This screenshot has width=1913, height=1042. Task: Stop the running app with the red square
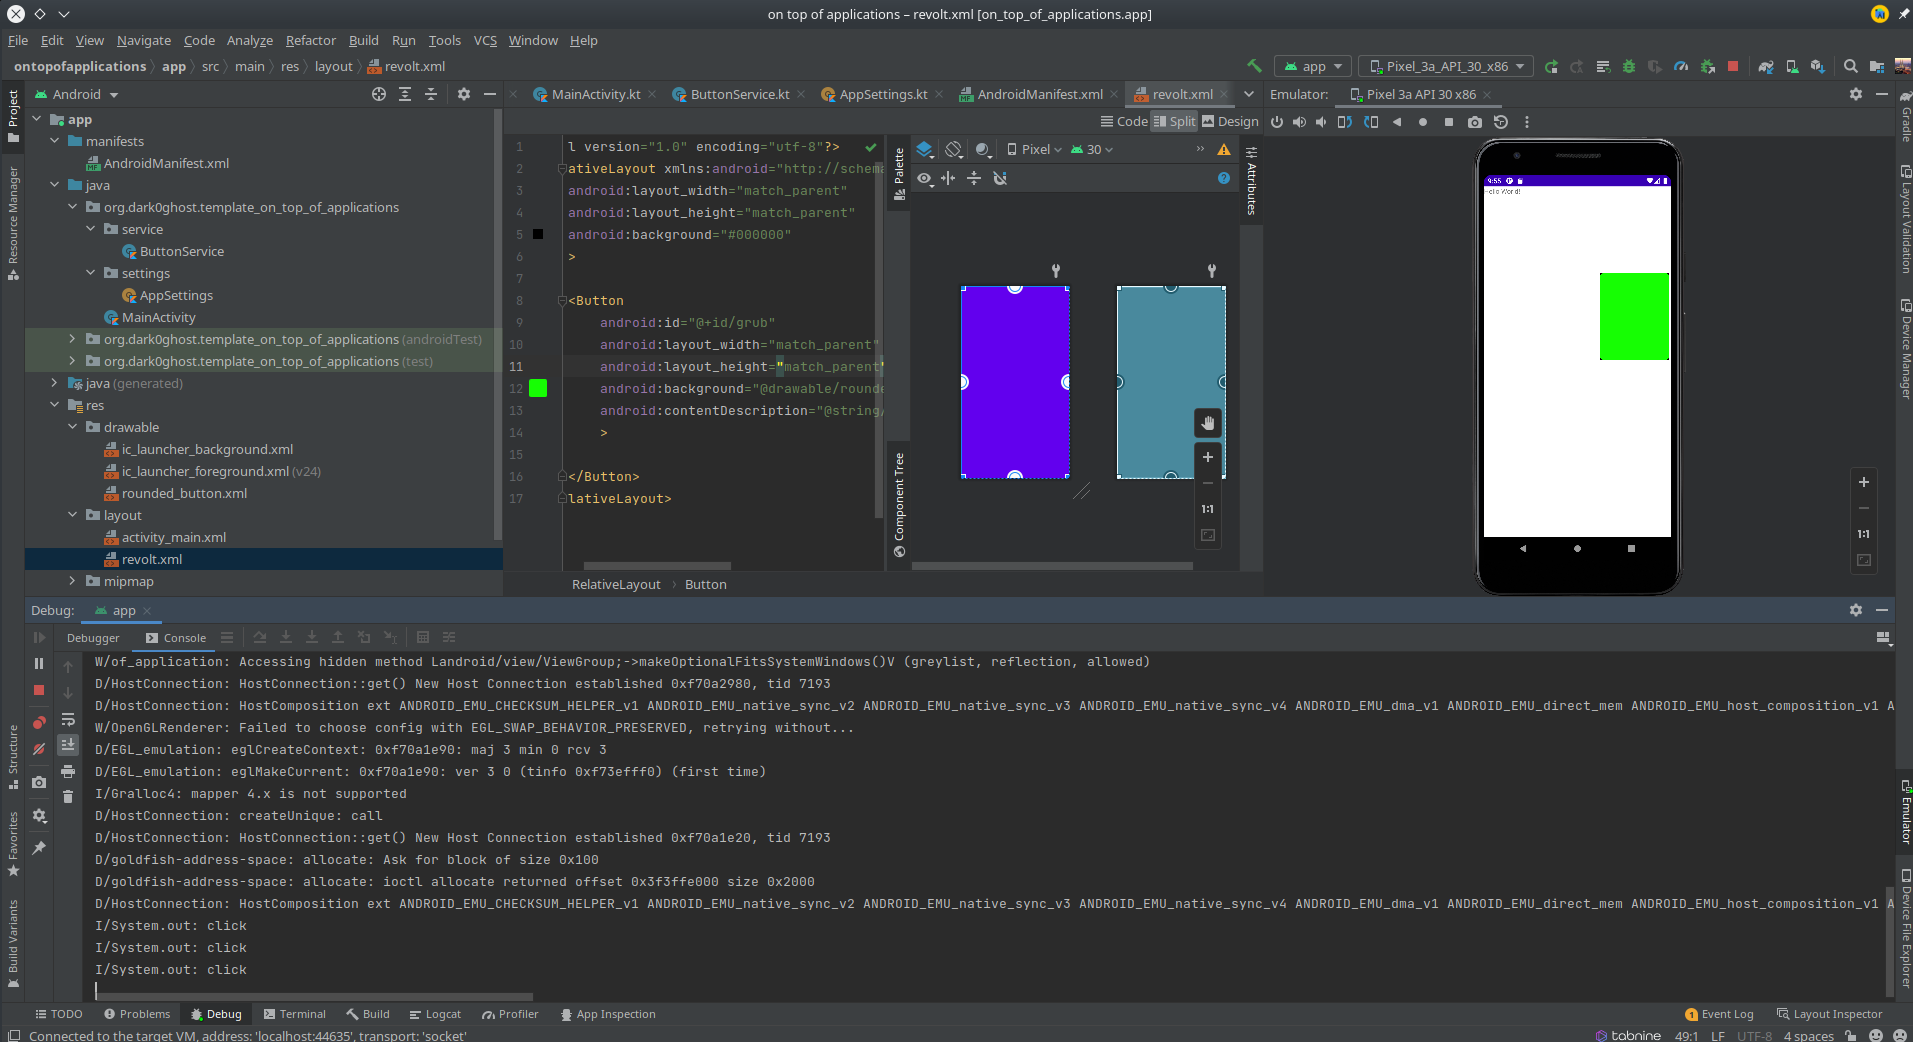tap(1733, 66)
